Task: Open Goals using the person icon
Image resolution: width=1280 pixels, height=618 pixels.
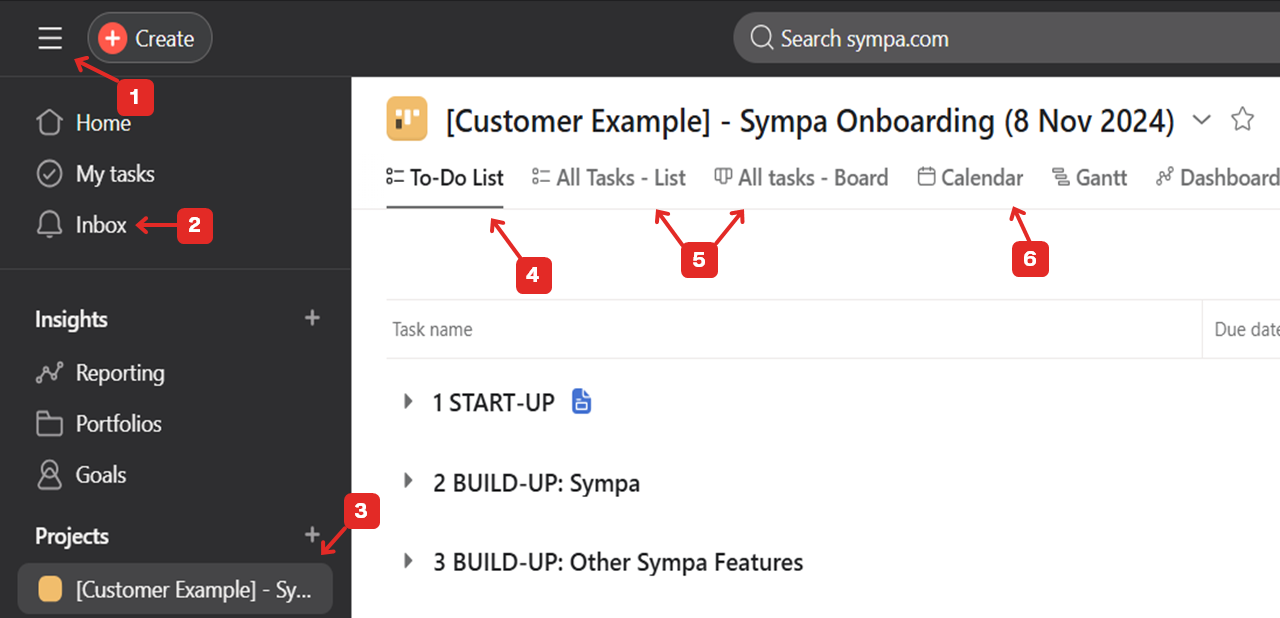Action: click(x=48, y=474)
